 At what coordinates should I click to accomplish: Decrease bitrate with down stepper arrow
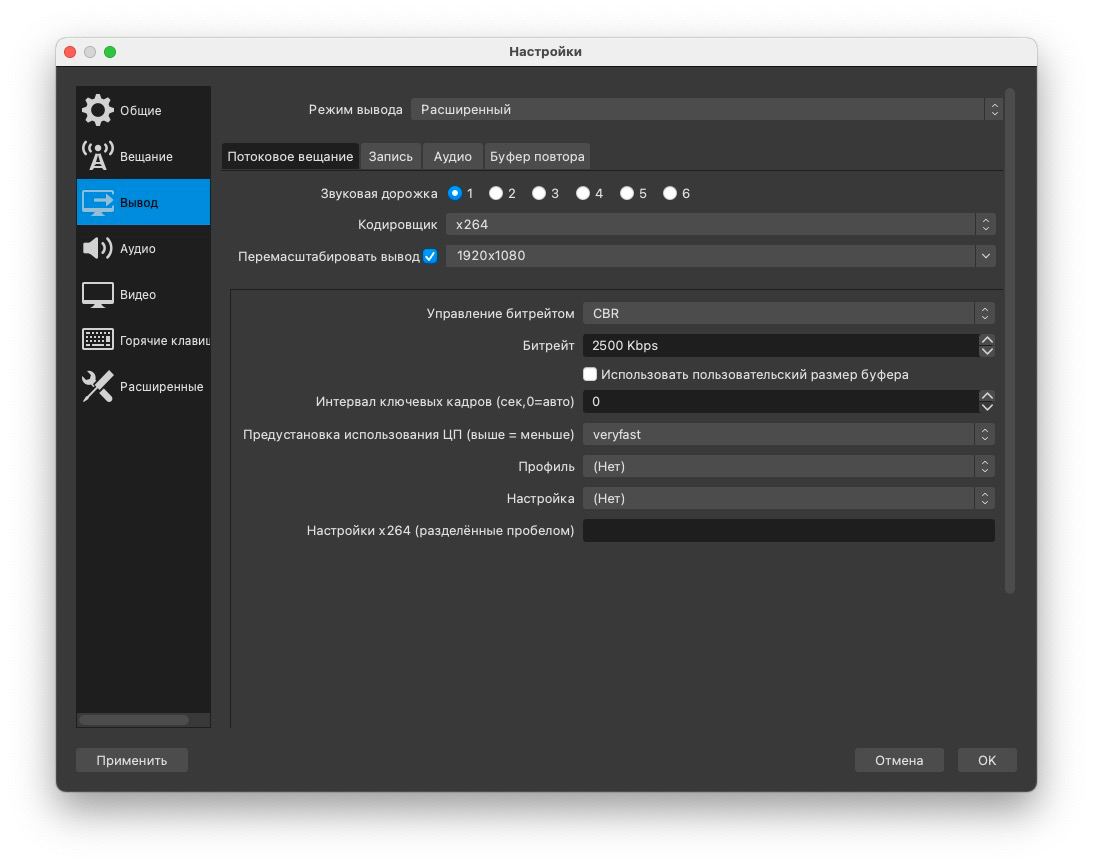coord(987,351)
